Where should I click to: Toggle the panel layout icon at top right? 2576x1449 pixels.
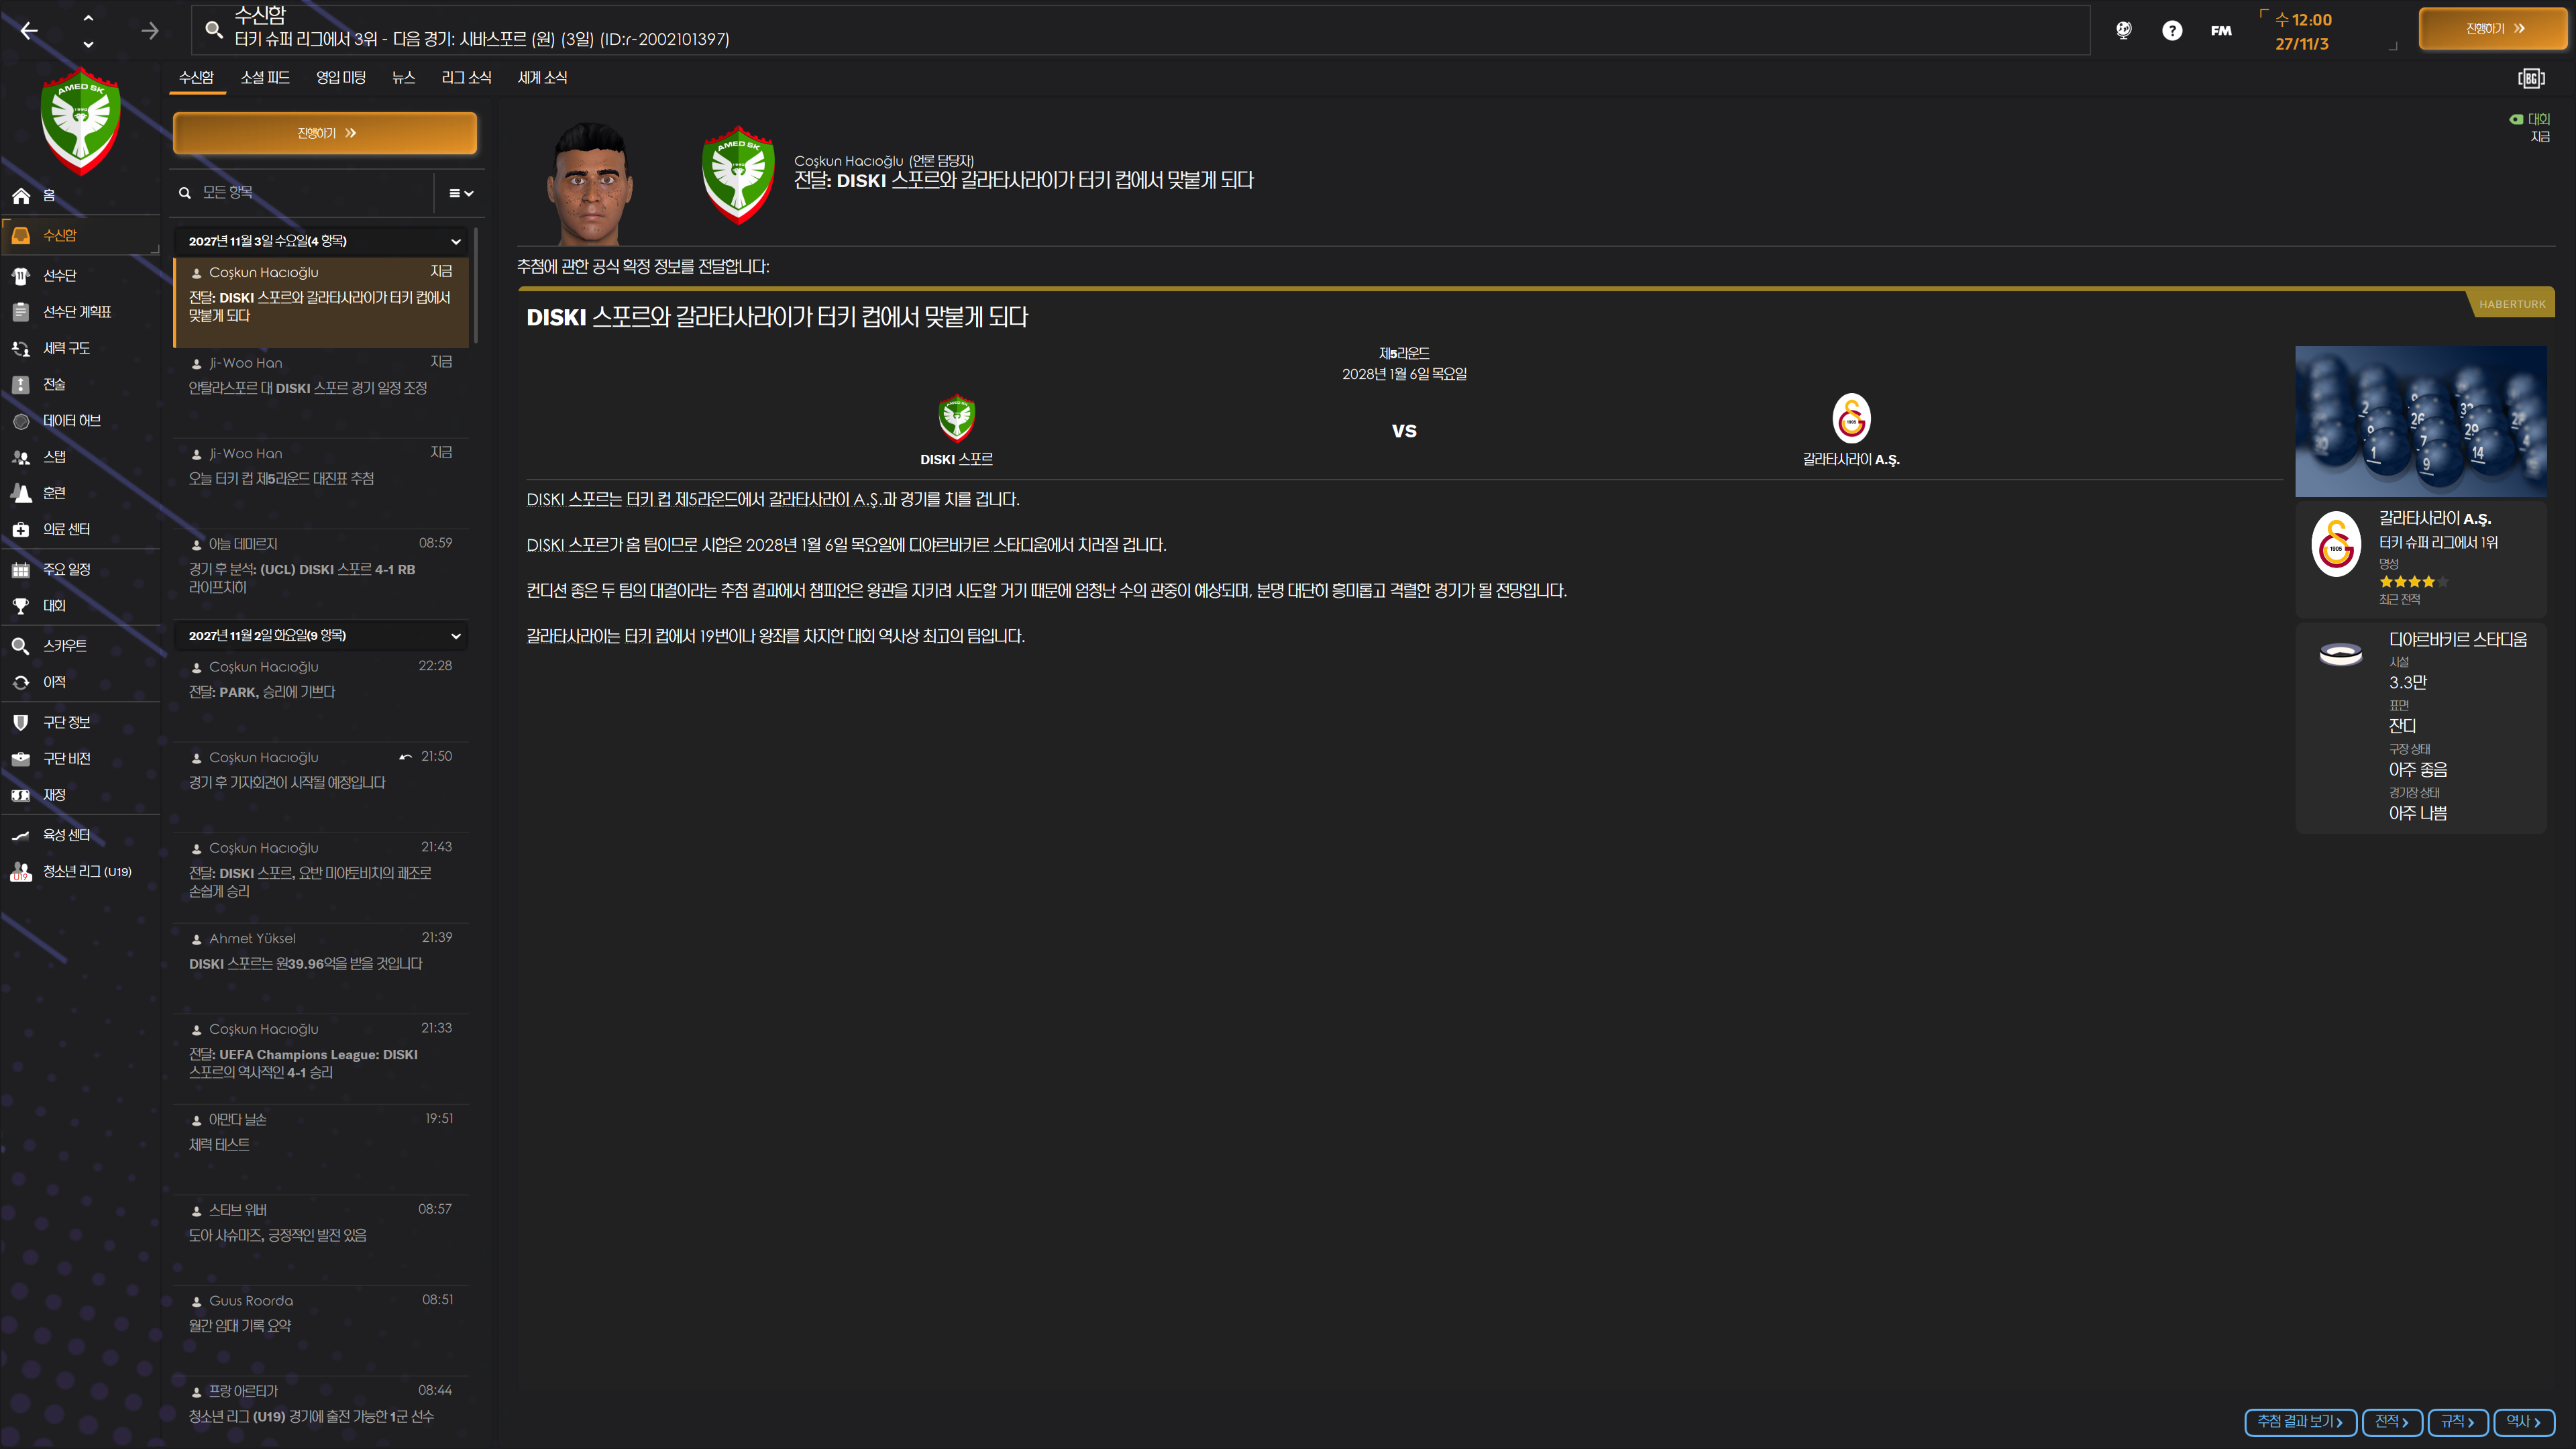2531,78
